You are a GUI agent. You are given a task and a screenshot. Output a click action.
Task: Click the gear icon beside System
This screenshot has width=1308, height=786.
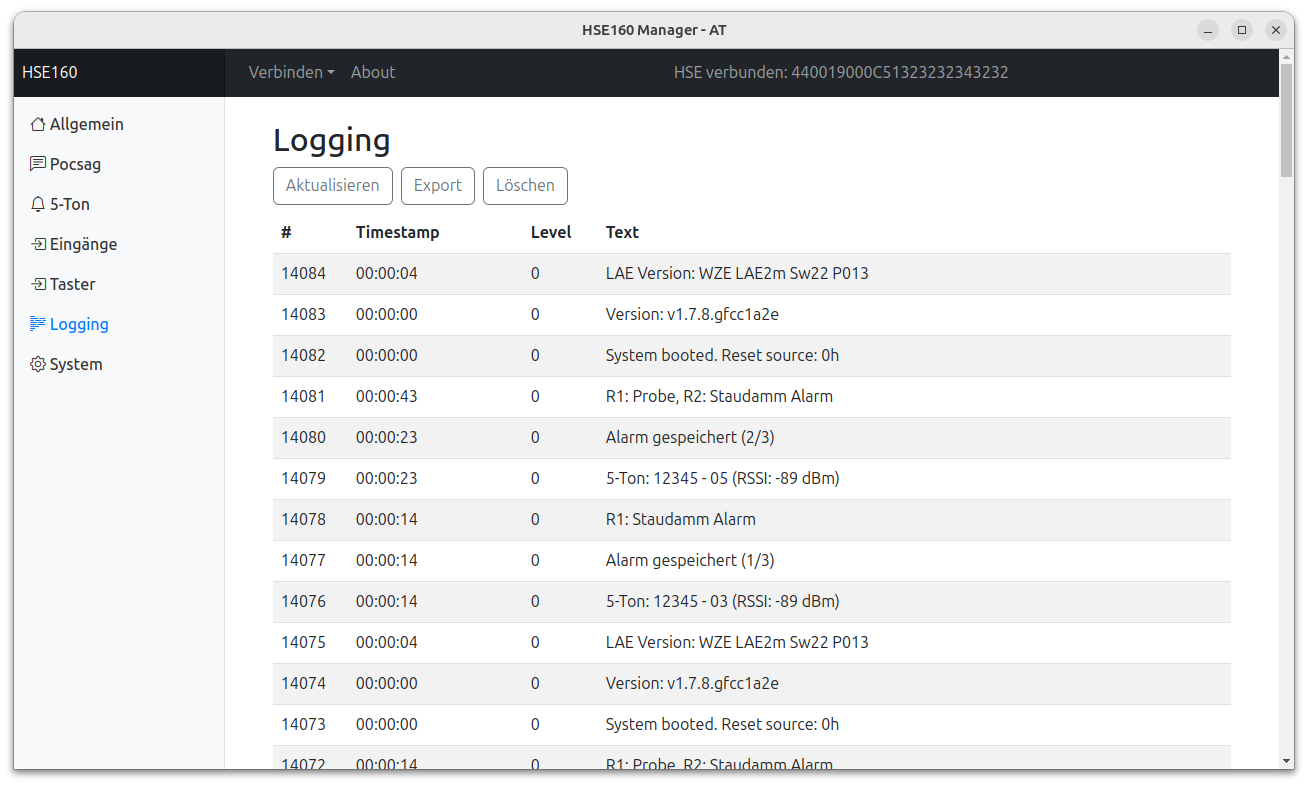[38, 364]
